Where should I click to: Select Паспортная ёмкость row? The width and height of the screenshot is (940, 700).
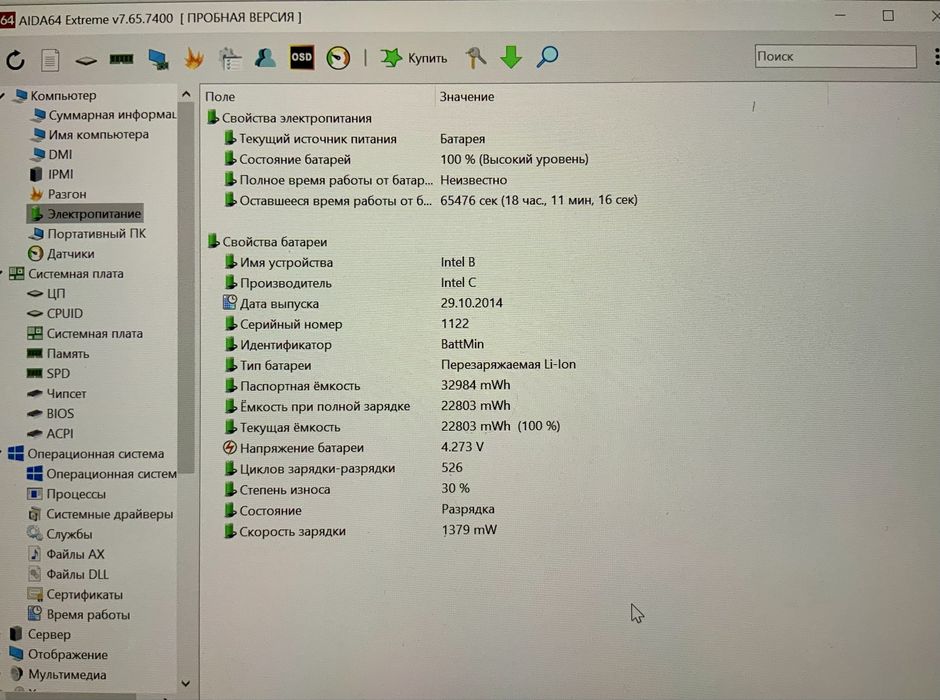[367, 386]
